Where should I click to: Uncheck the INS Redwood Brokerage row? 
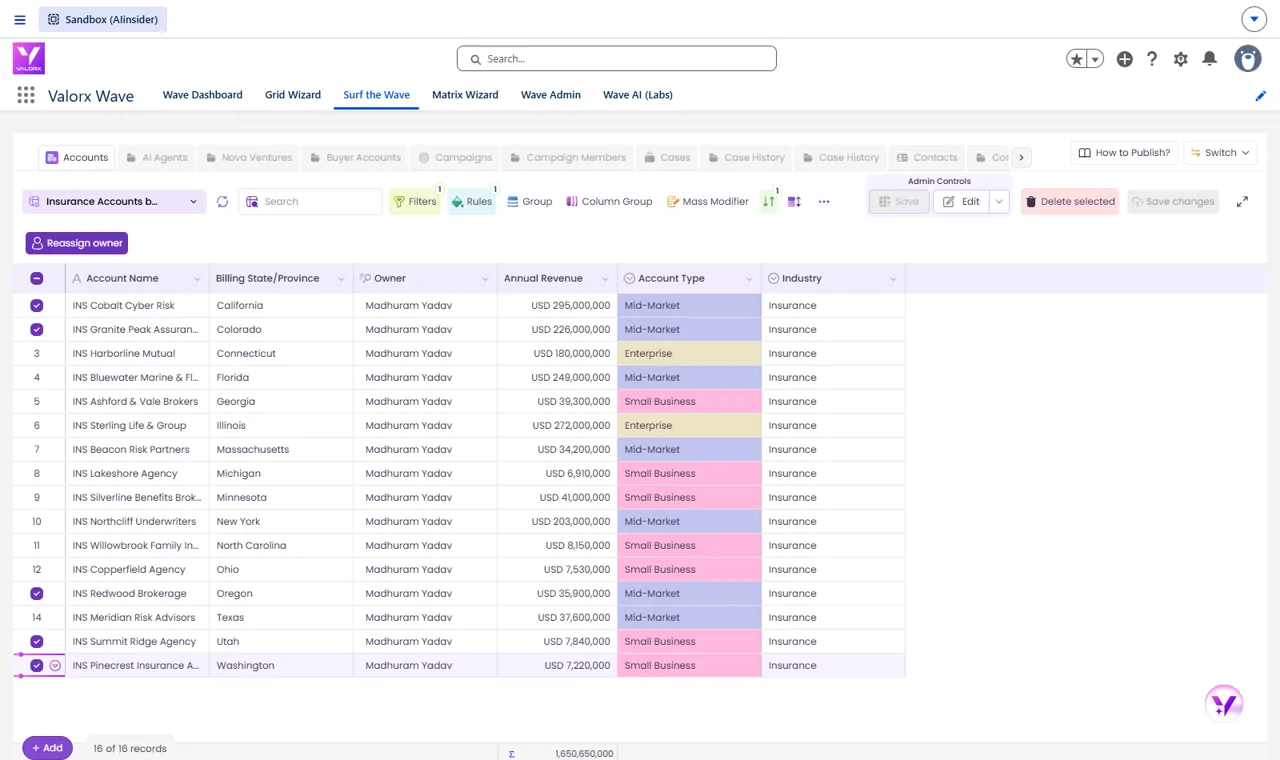click(37, 593)
